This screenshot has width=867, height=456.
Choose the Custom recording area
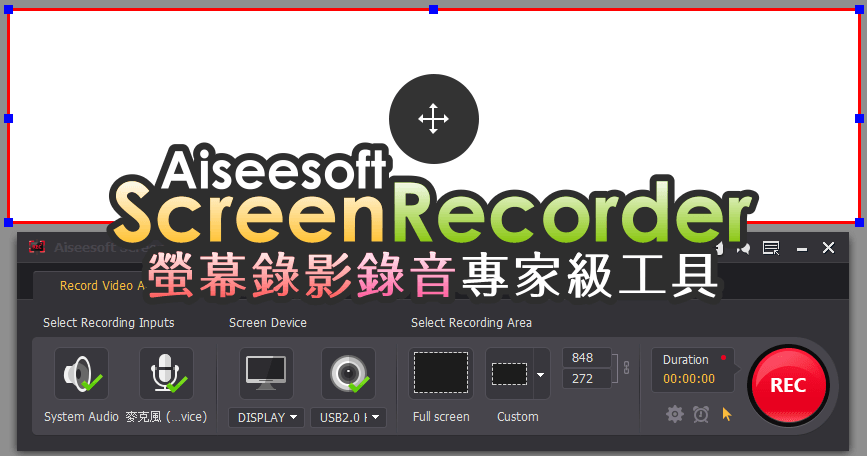(x=509, y=374)
